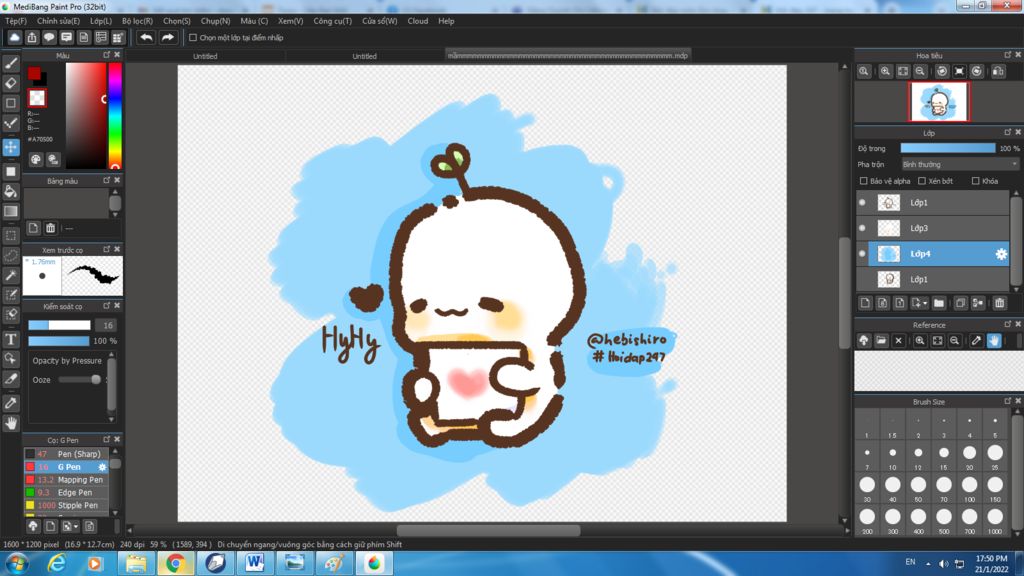Open gear settings for G Pen brush
Viewport: 1024px width, 576px height.
tap(102, 467)
